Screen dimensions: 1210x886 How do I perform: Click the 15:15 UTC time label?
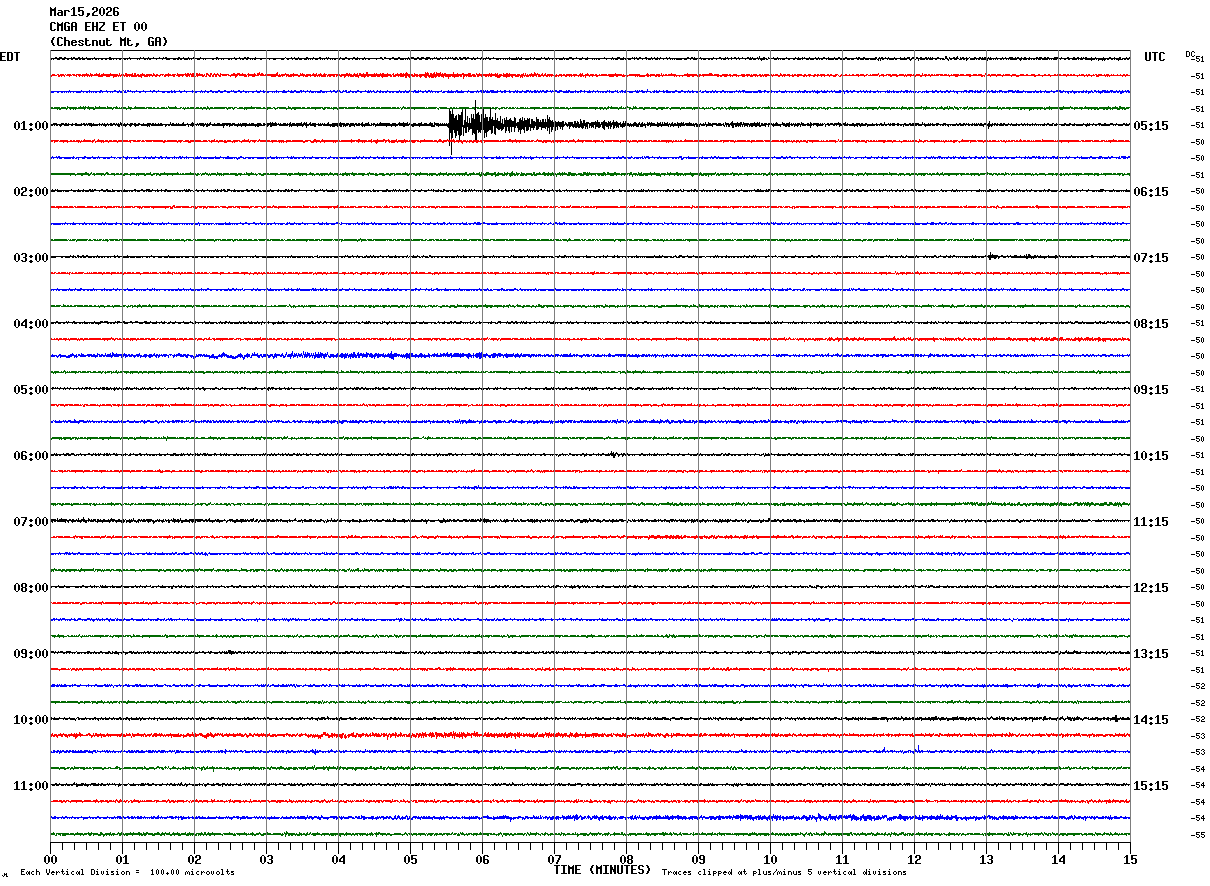point(1150,786)
